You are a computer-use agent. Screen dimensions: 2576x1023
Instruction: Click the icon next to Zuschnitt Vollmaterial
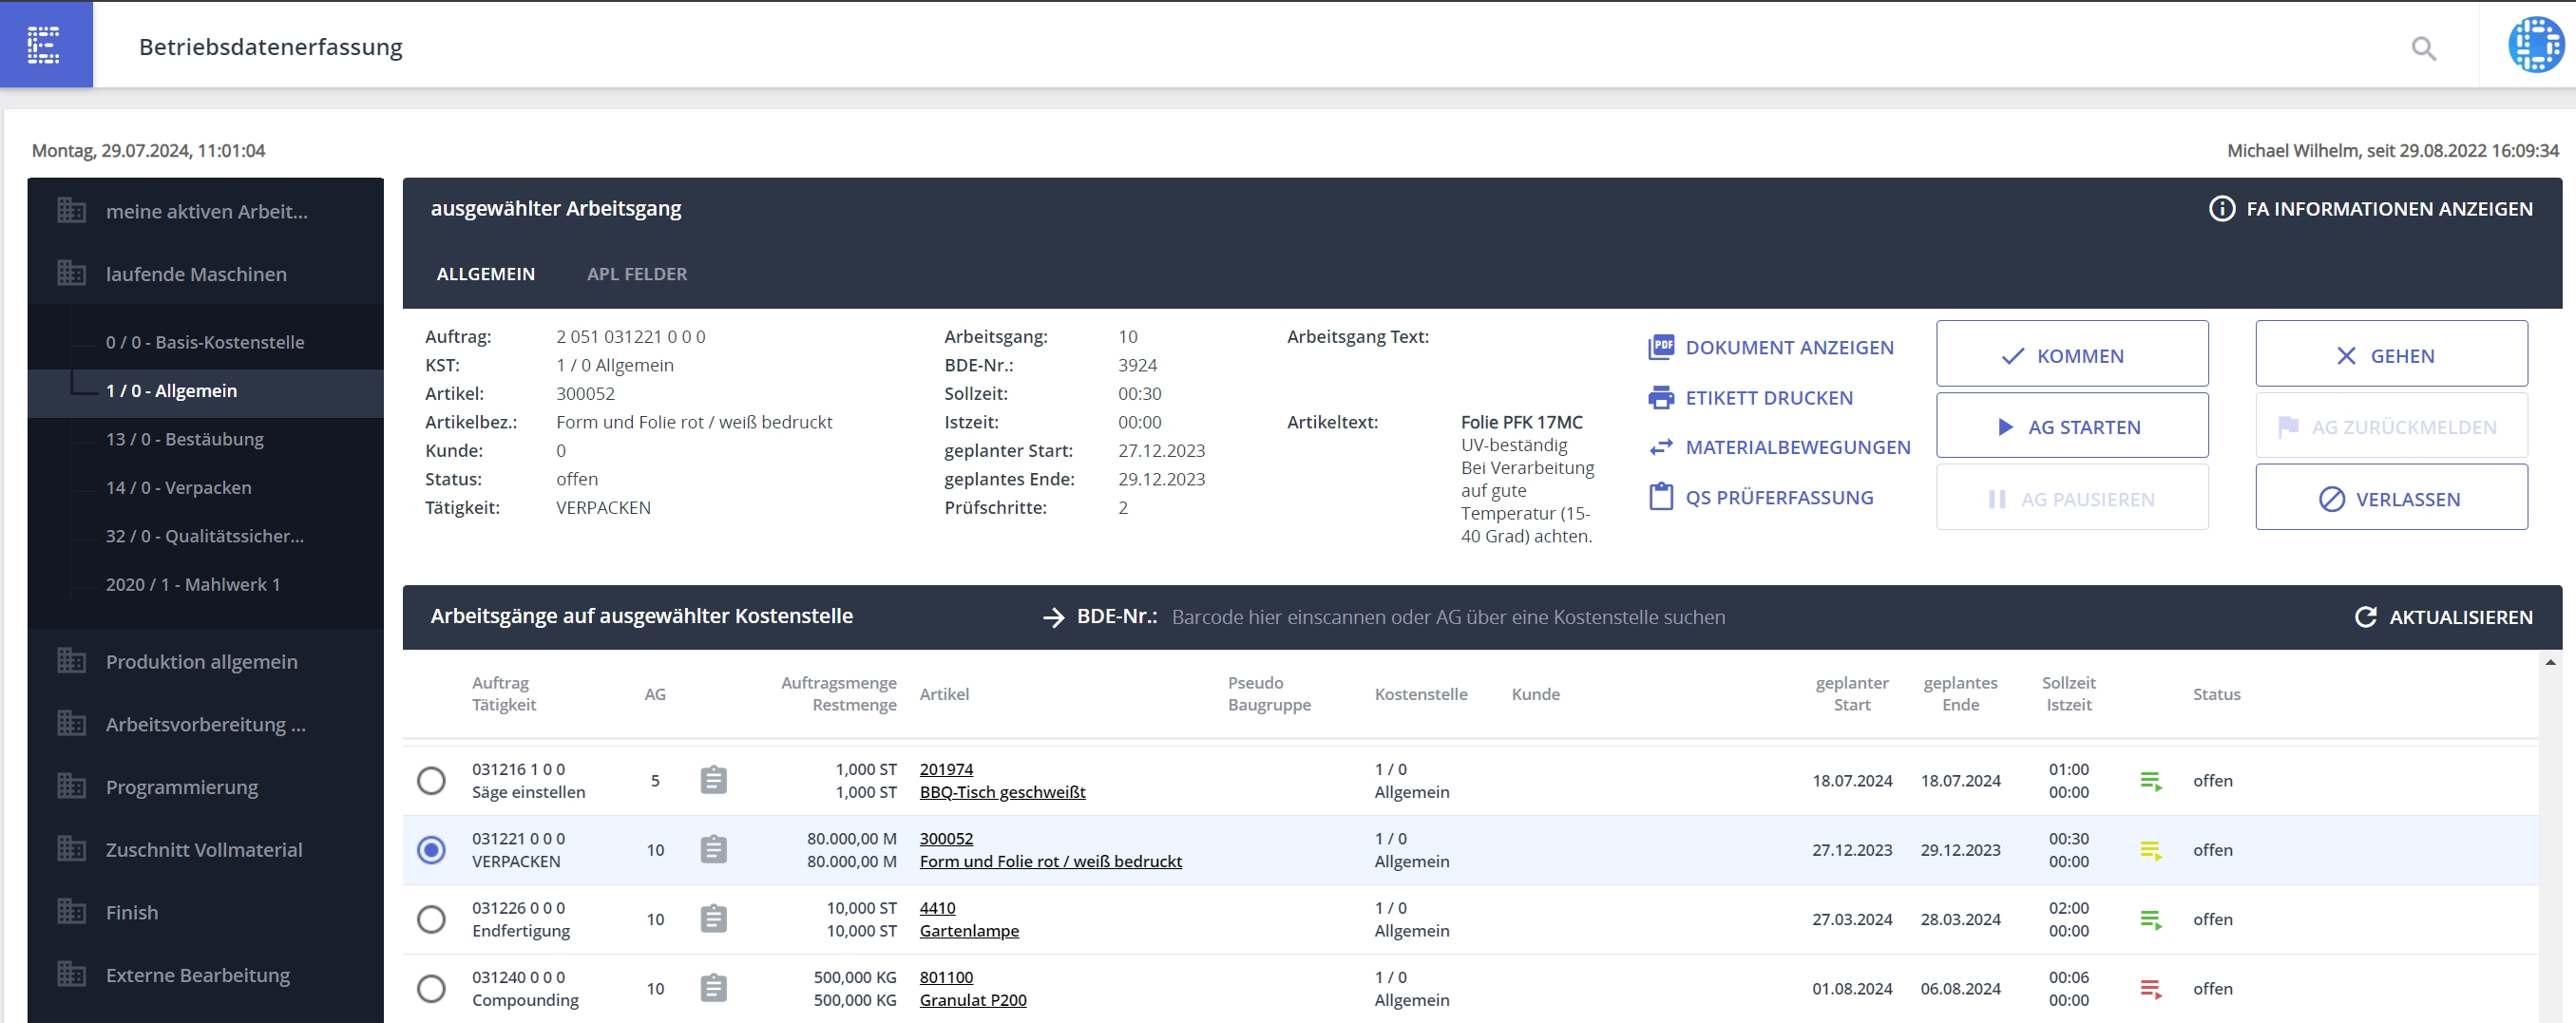tap(71, 849)
